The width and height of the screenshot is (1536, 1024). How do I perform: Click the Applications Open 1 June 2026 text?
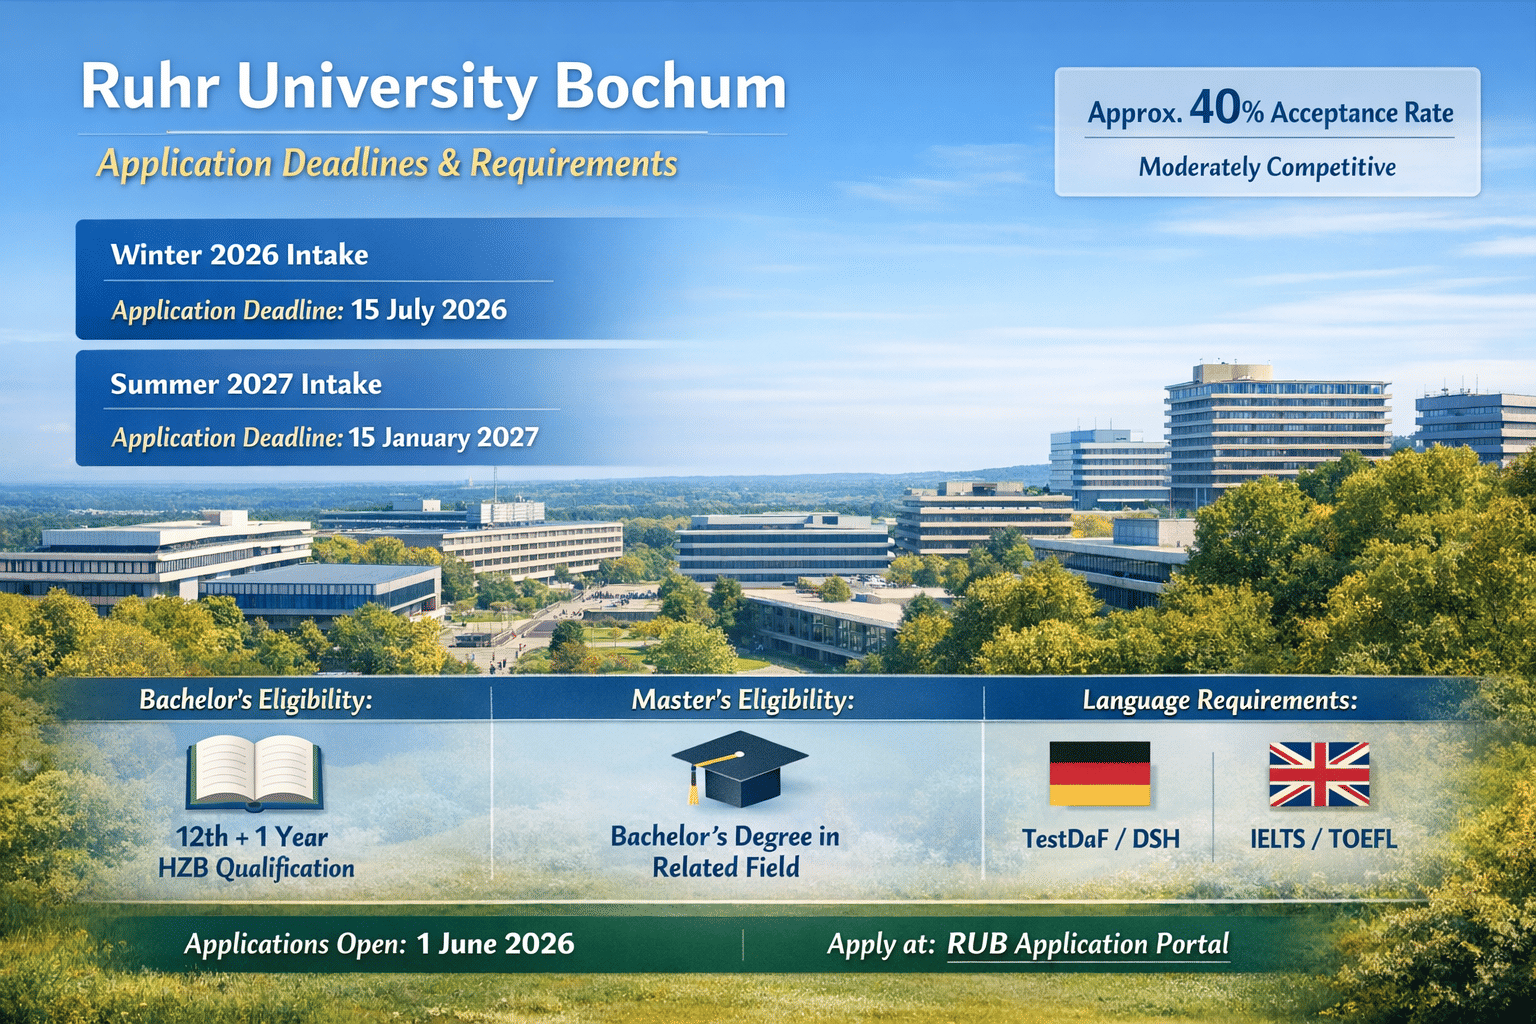(380, 944)
